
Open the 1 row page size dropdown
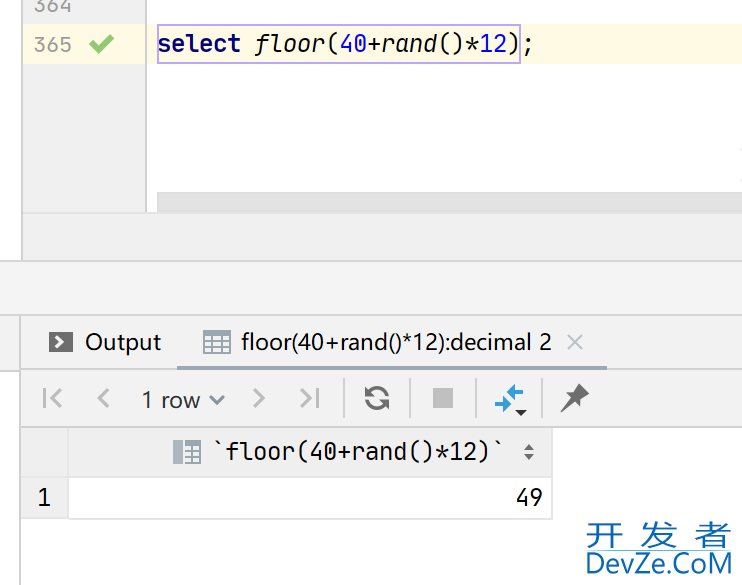183,400
